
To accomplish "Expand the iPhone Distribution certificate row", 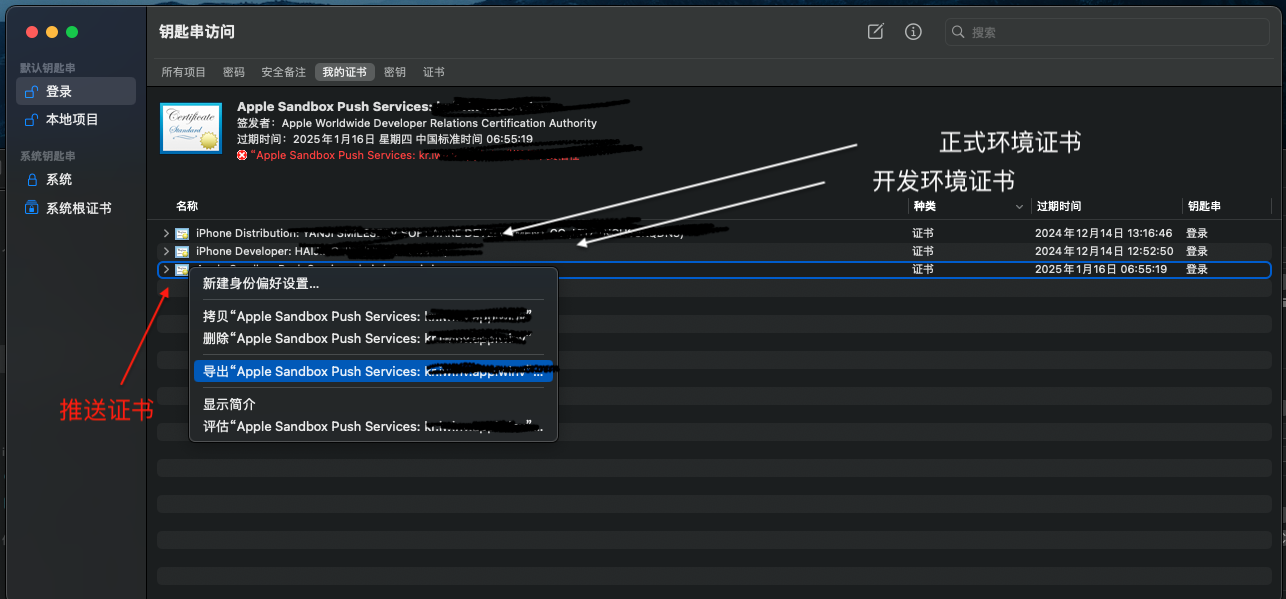I will [166, 233].
